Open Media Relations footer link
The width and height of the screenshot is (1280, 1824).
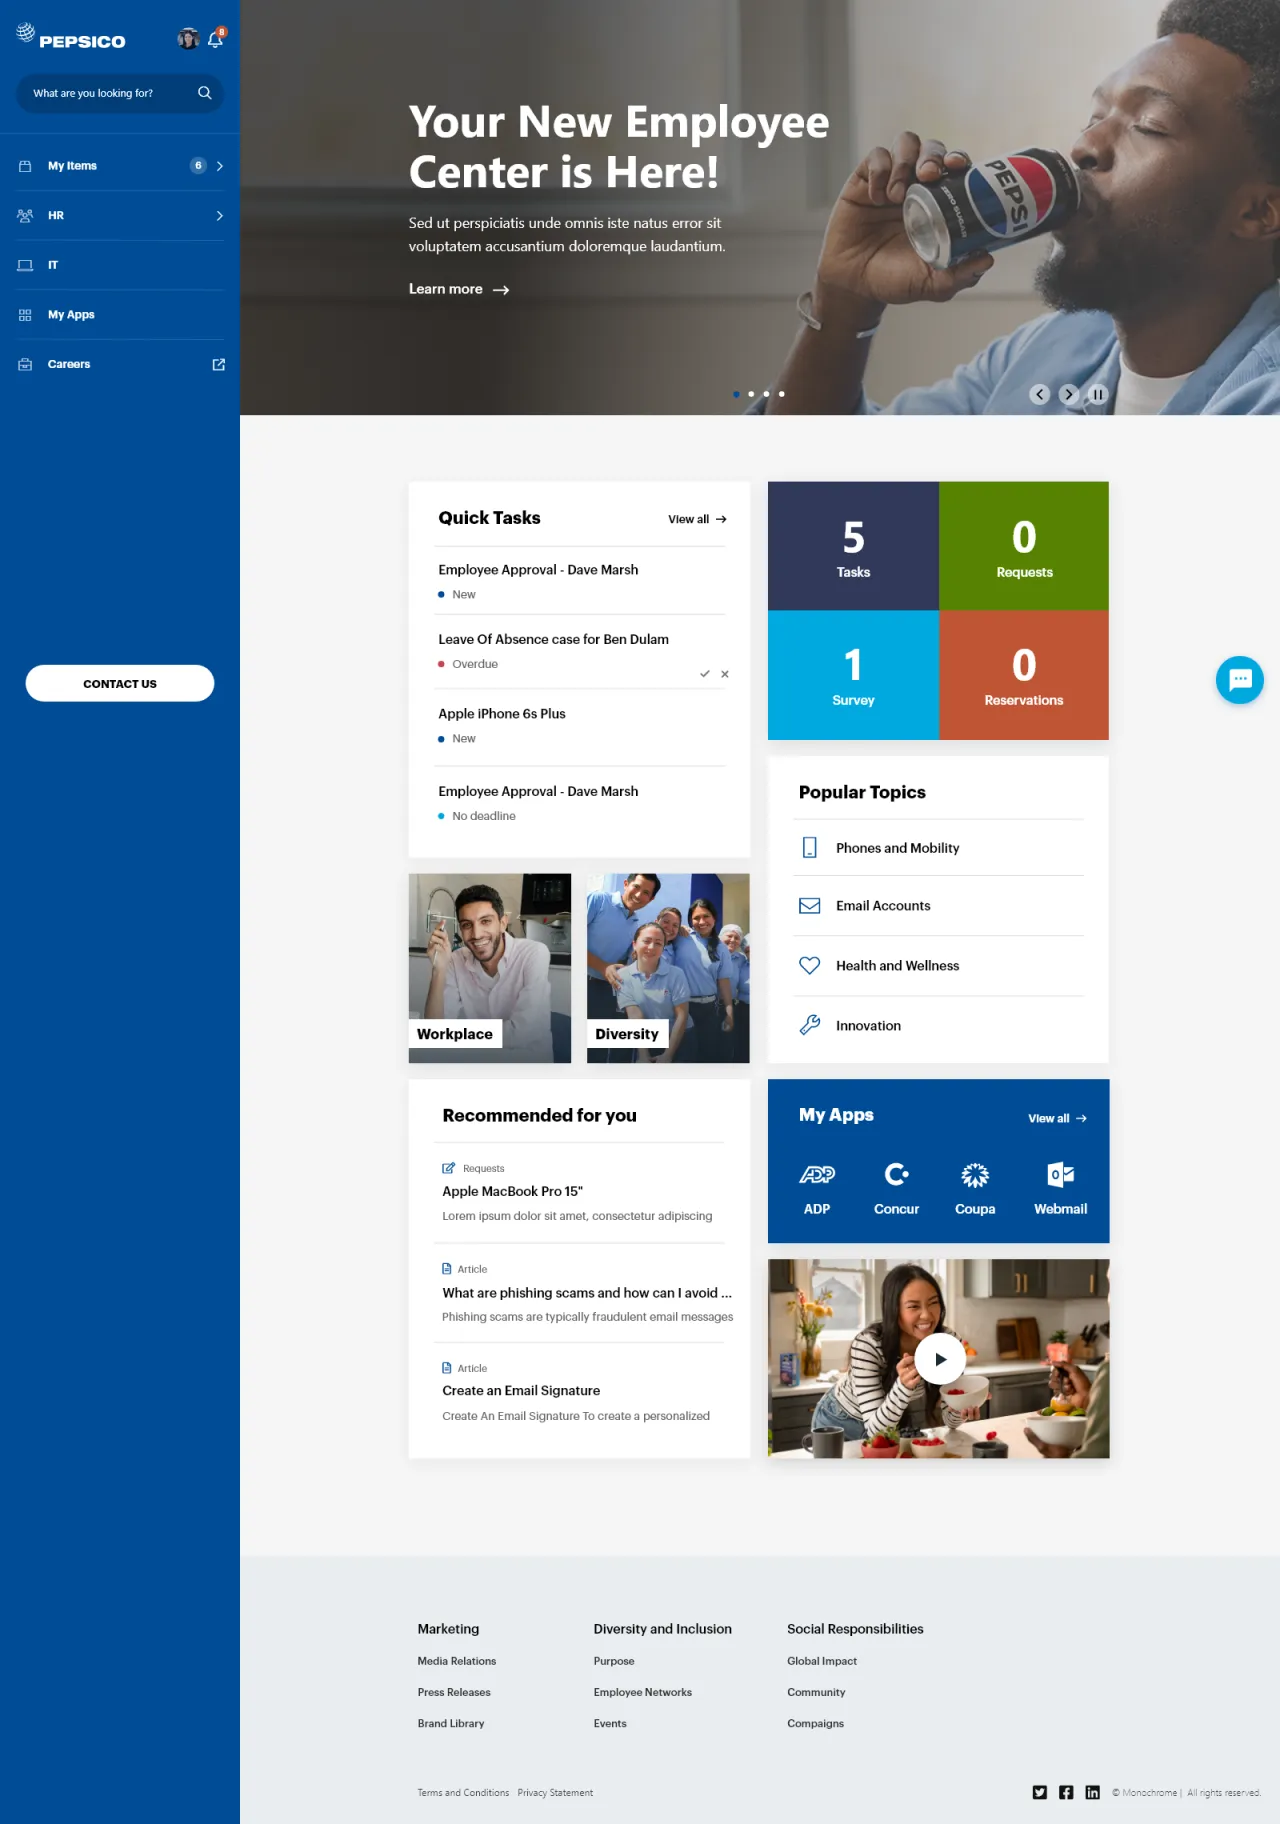tap(457, 1661)
